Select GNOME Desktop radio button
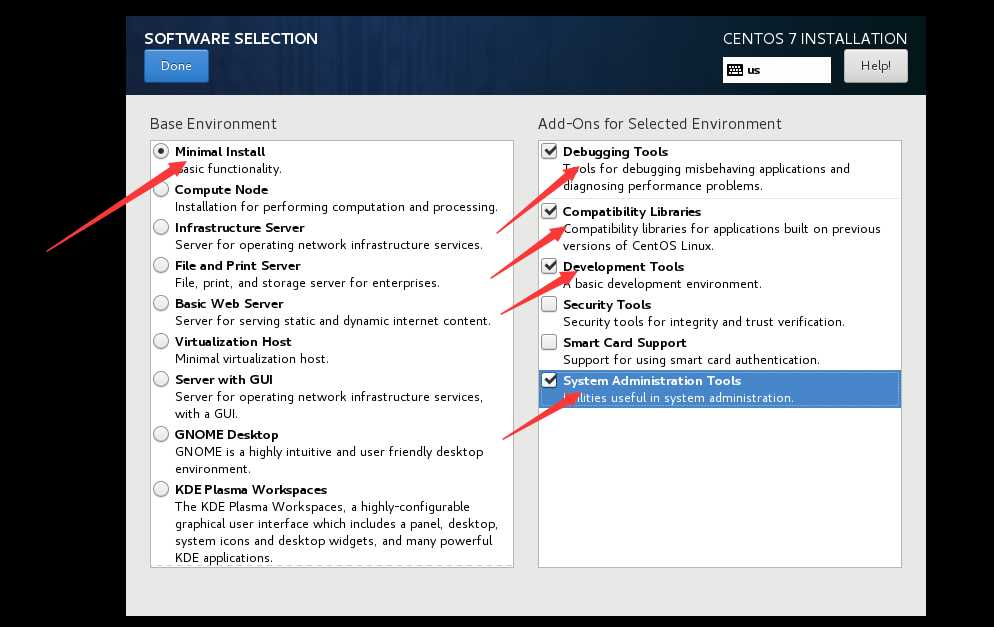This screenshot has width=994, height=627. pyautogui.click(x=161, y=434)
